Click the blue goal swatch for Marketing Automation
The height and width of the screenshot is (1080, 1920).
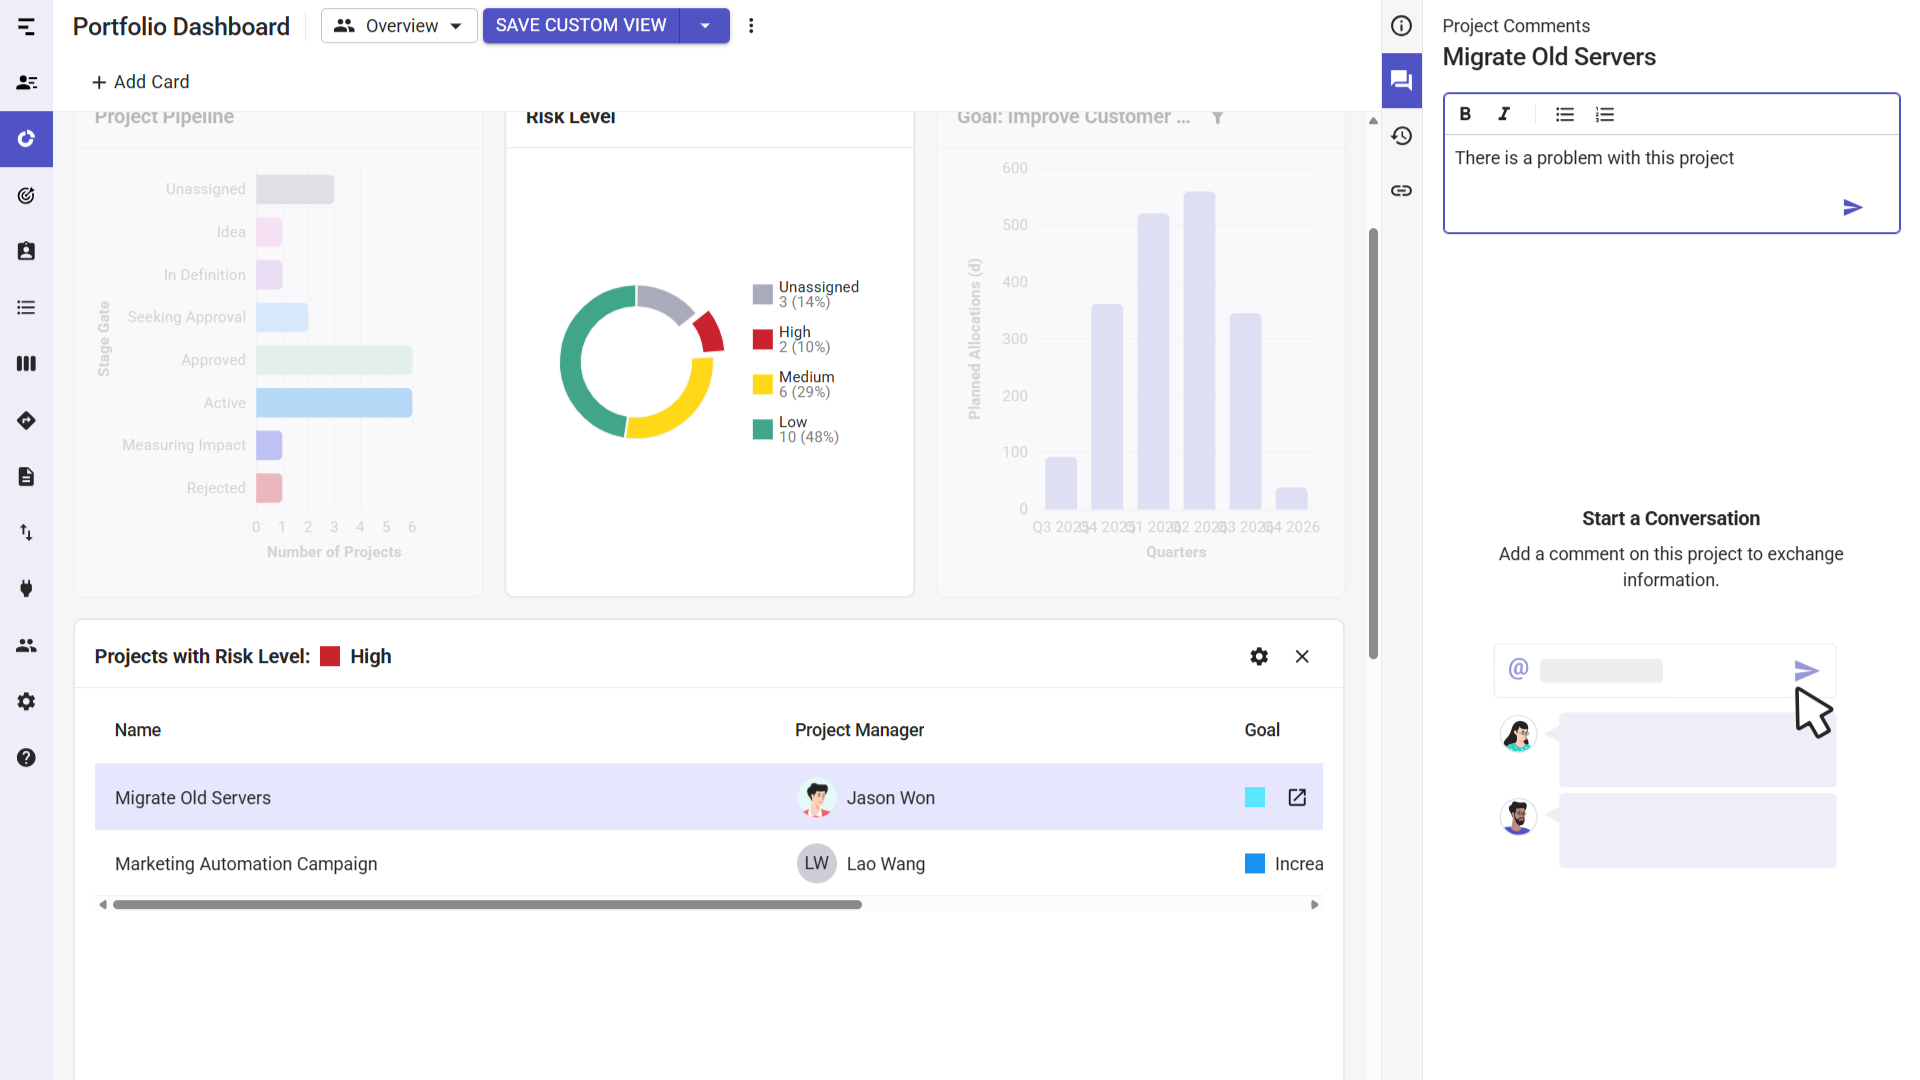[1255, 863]
